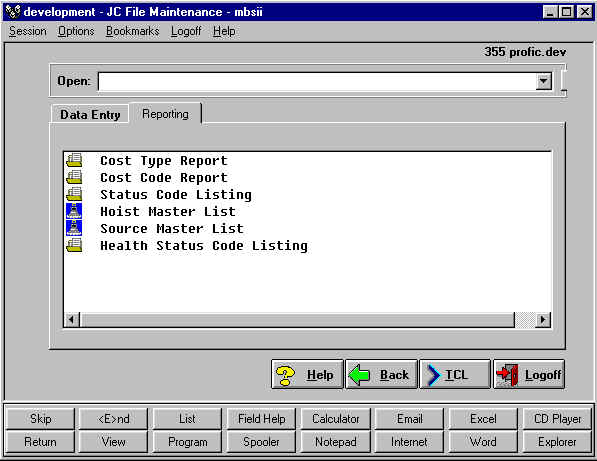The width and height of the screenshot is (597, 461).
Task: Open the Bookmarks menu
Action: point(132,31)
